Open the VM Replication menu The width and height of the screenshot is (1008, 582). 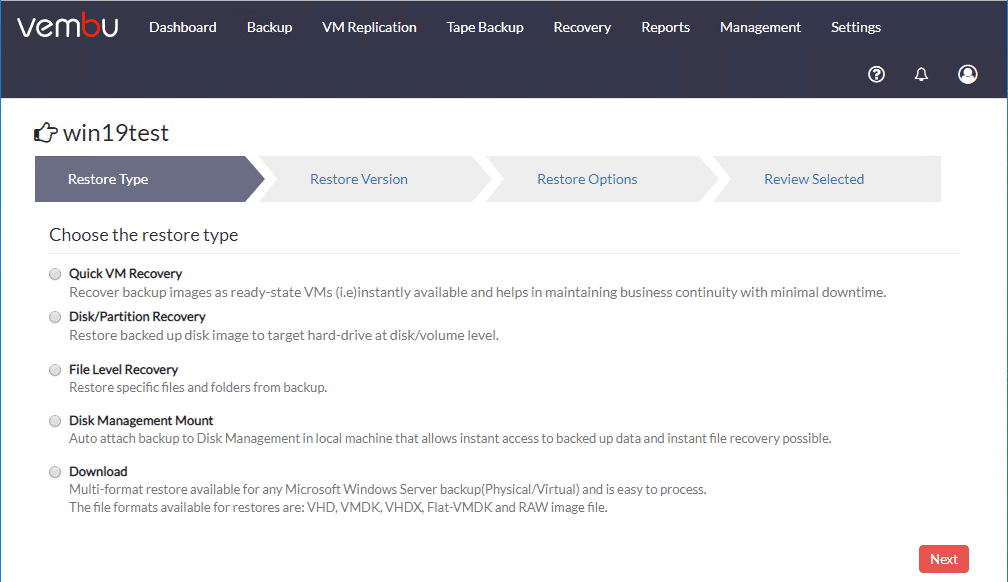(x=369, y=27)
